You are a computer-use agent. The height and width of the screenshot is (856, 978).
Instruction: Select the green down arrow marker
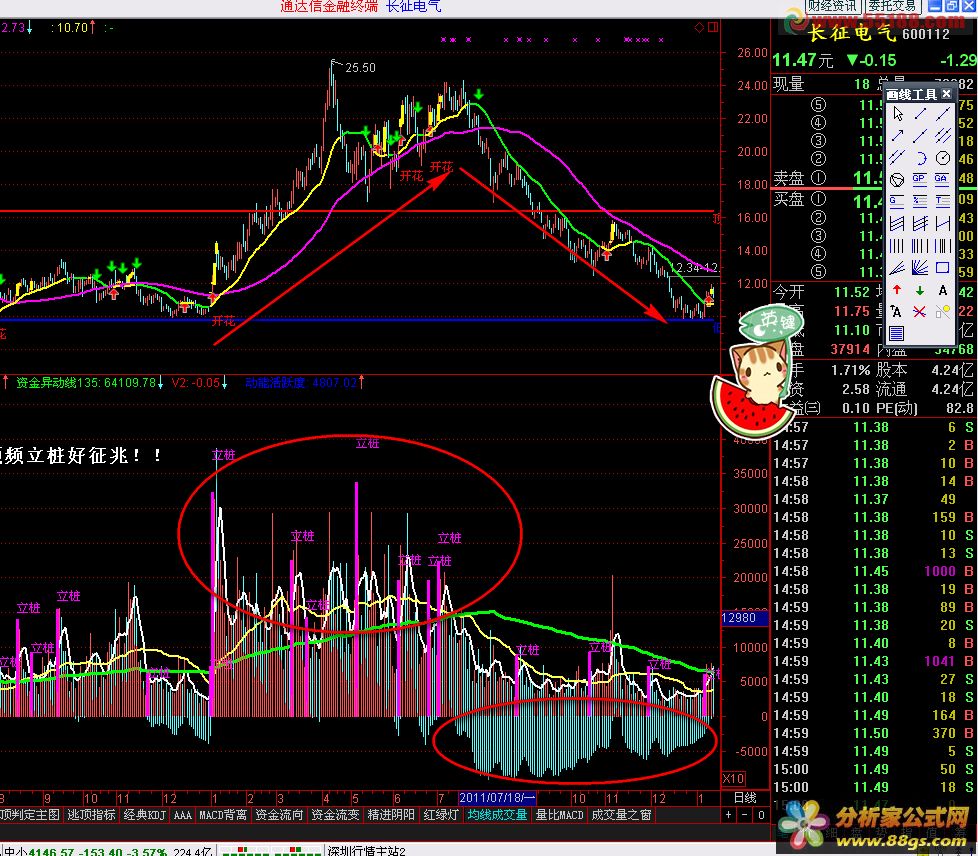pos(920,290)
